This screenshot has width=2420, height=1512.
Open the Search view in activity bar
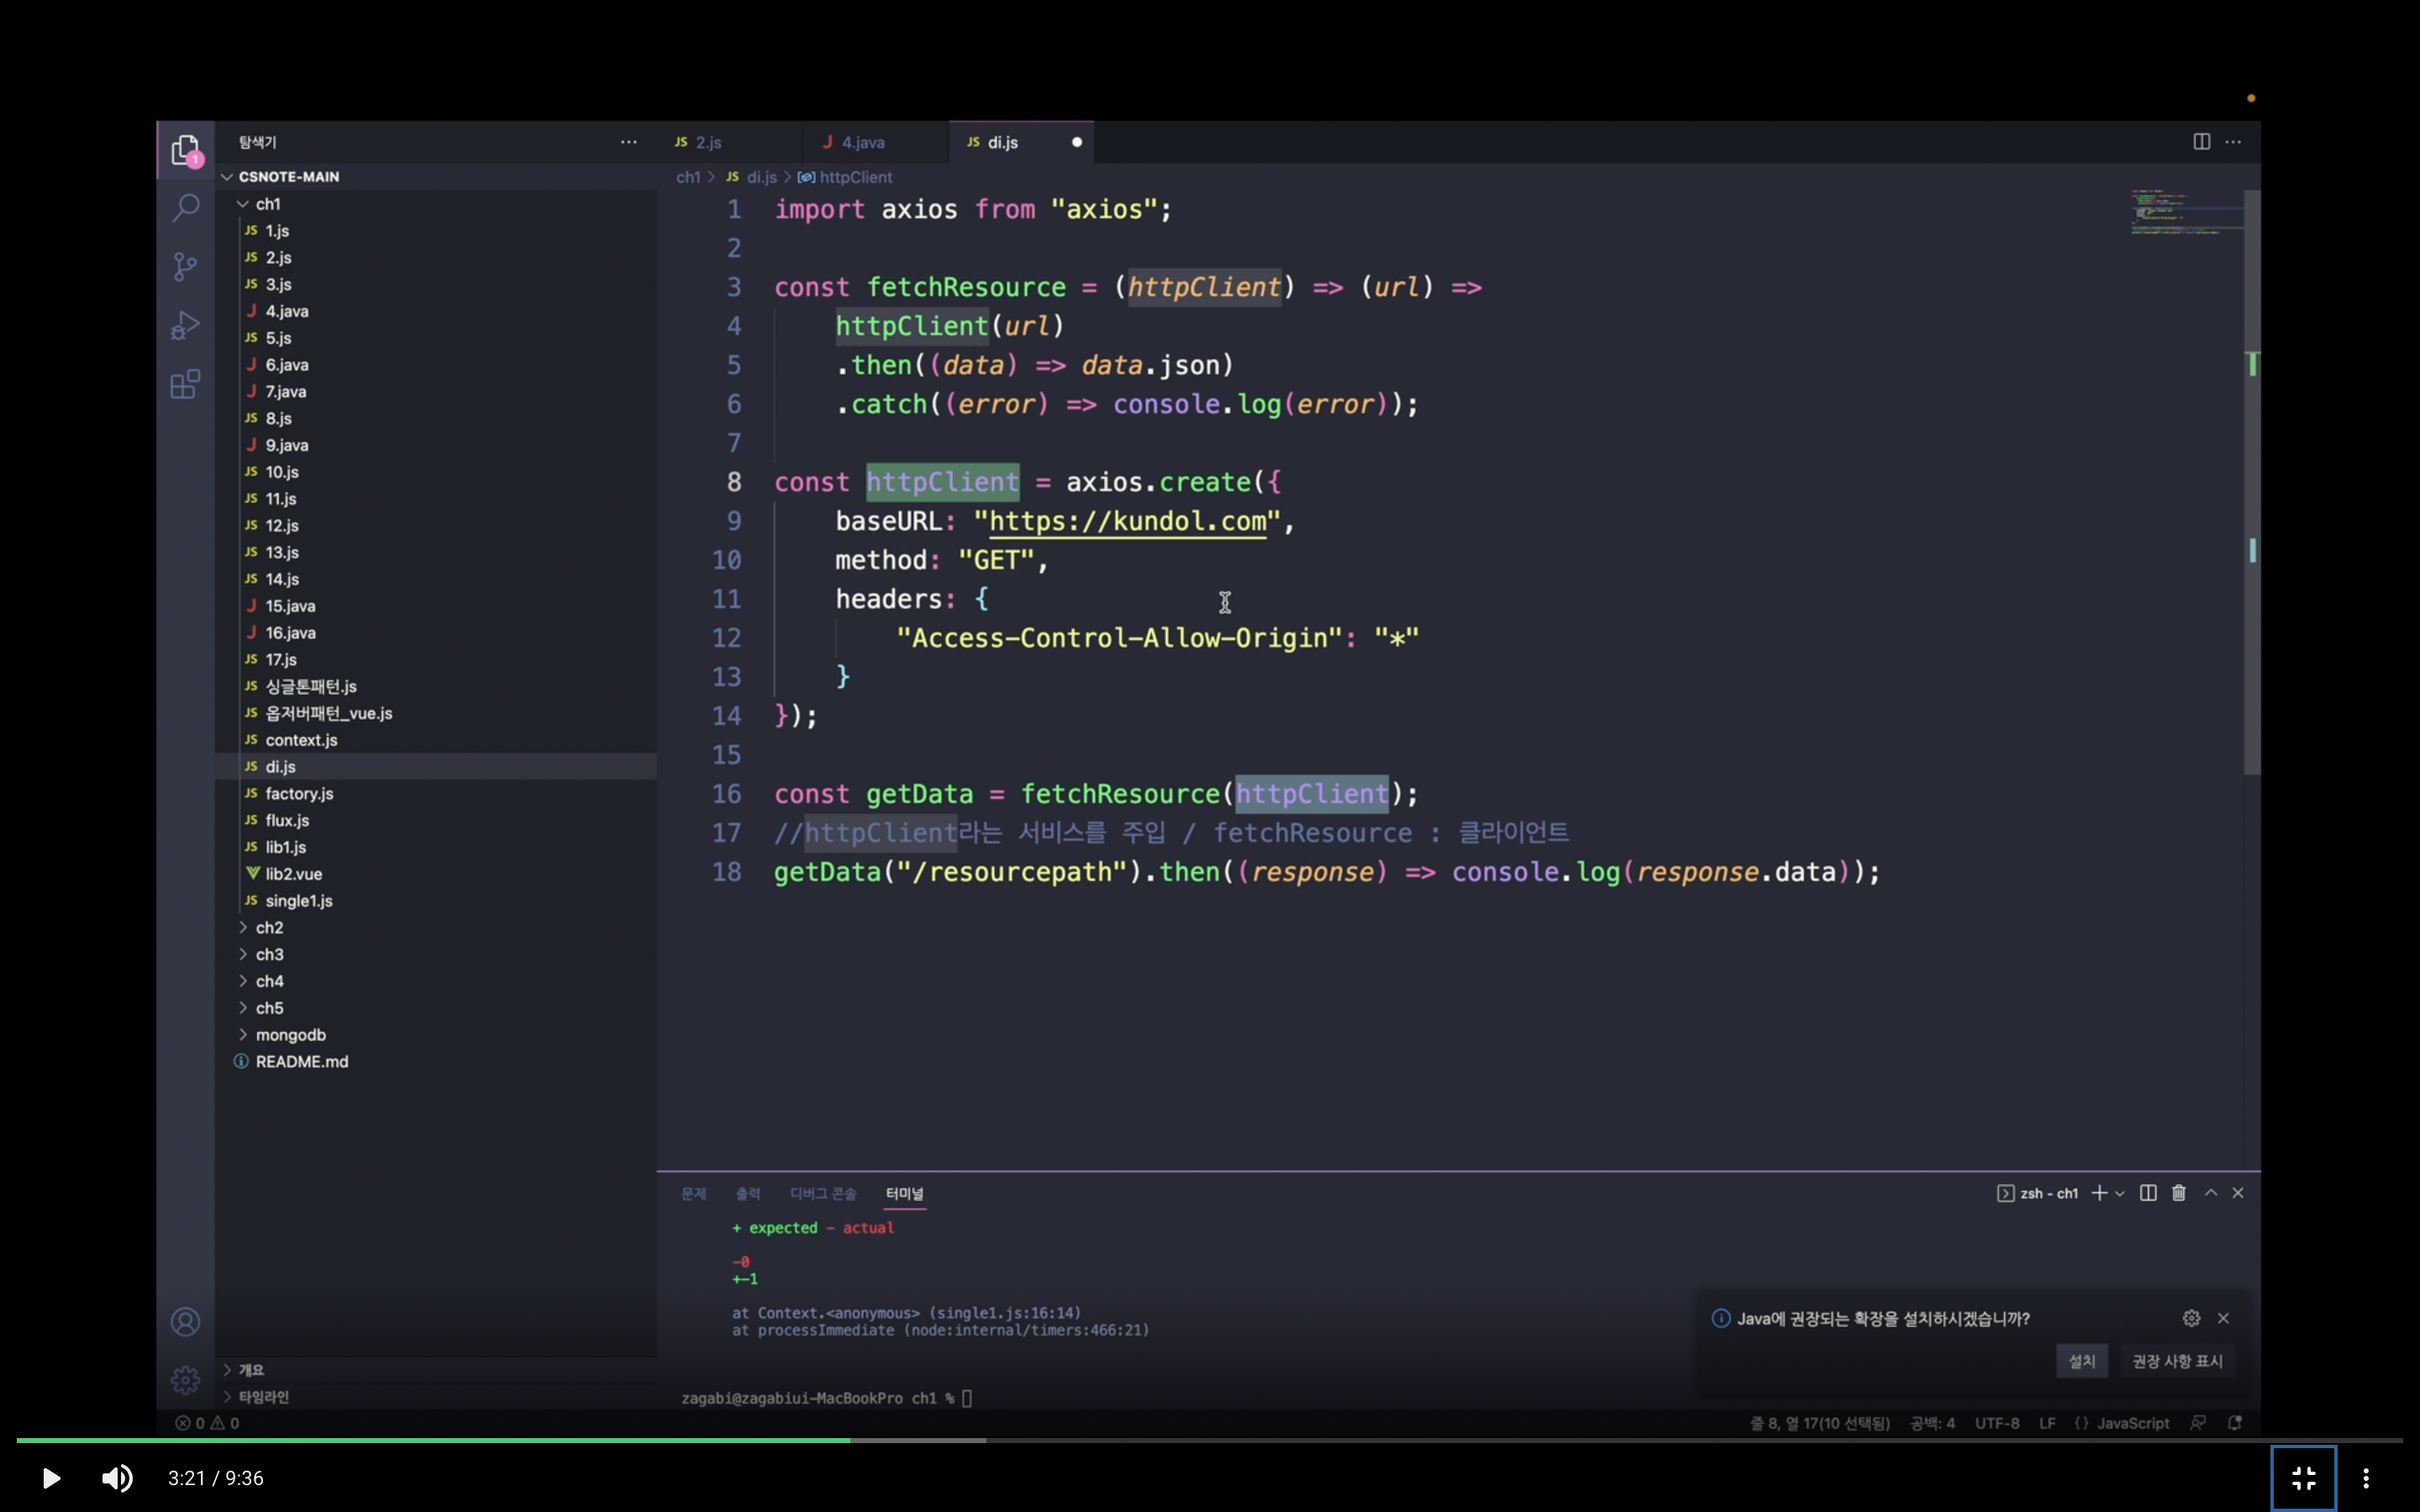click(185, 208)
